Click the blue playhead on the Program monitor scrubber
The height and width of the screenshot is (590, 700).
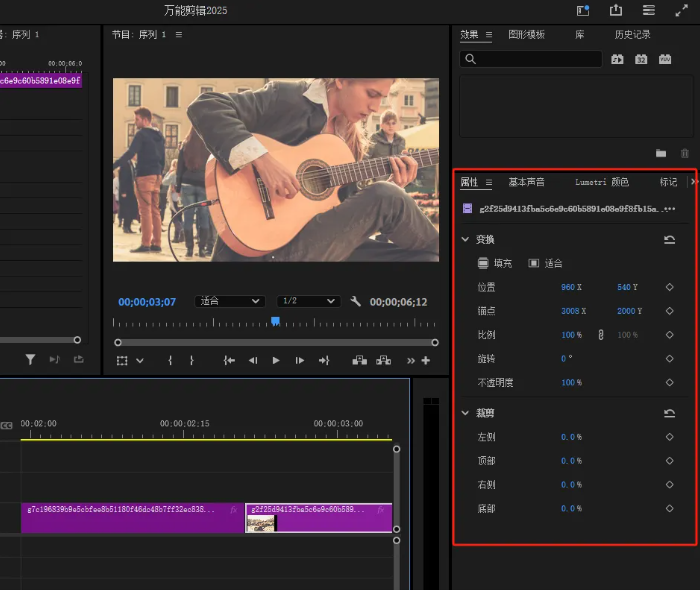tap(275, 321)
